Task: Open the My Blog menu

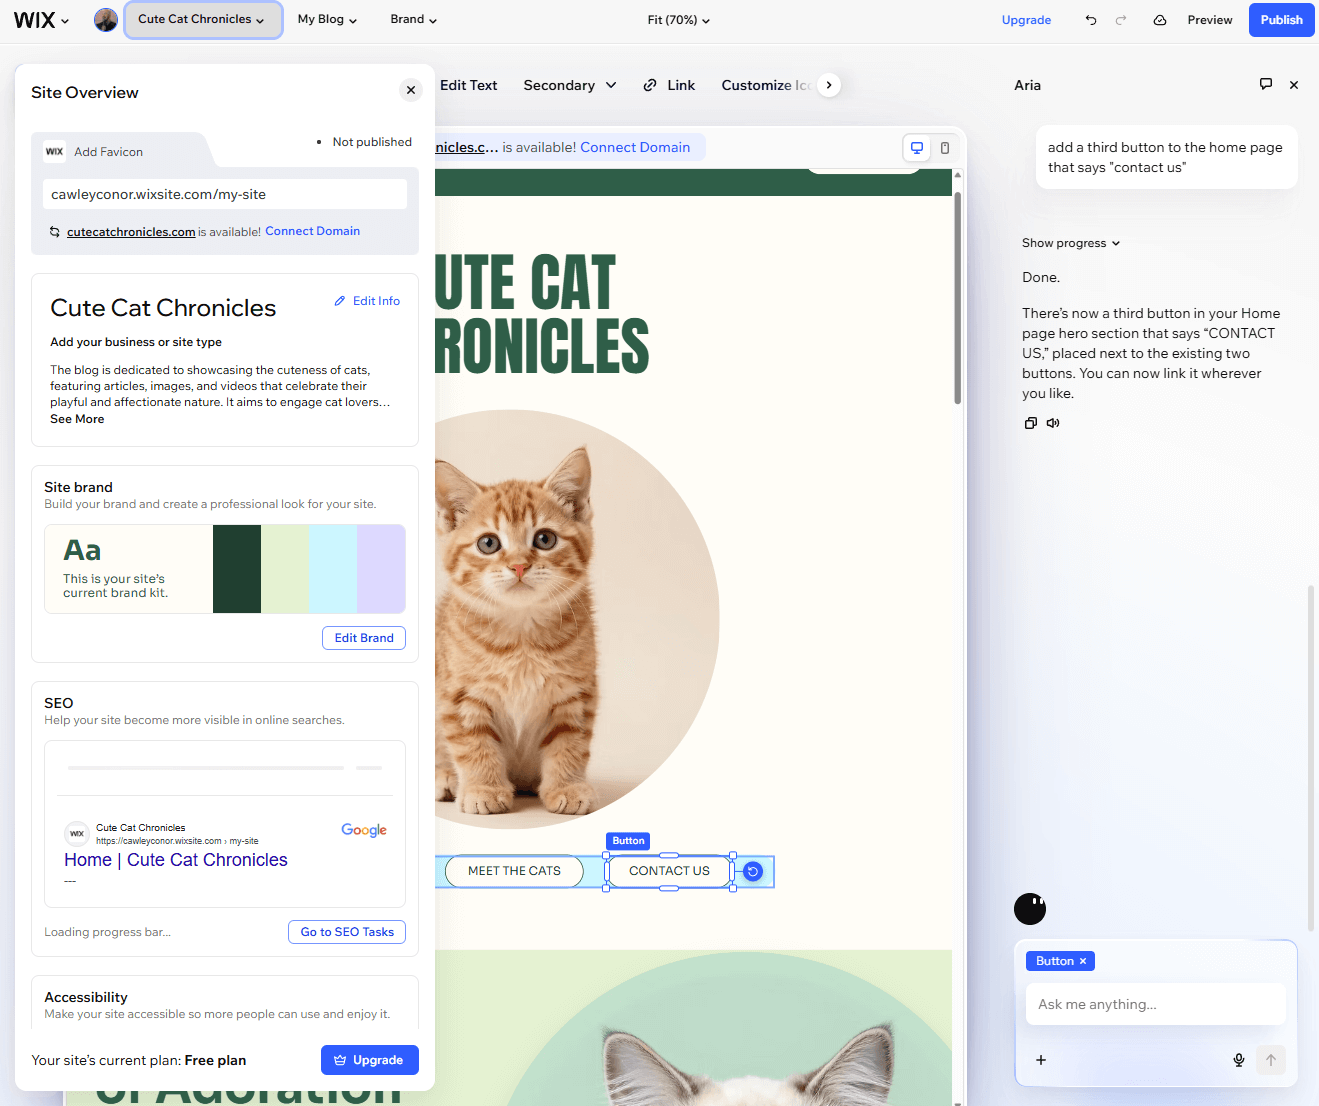Action: tap(327, 19)
